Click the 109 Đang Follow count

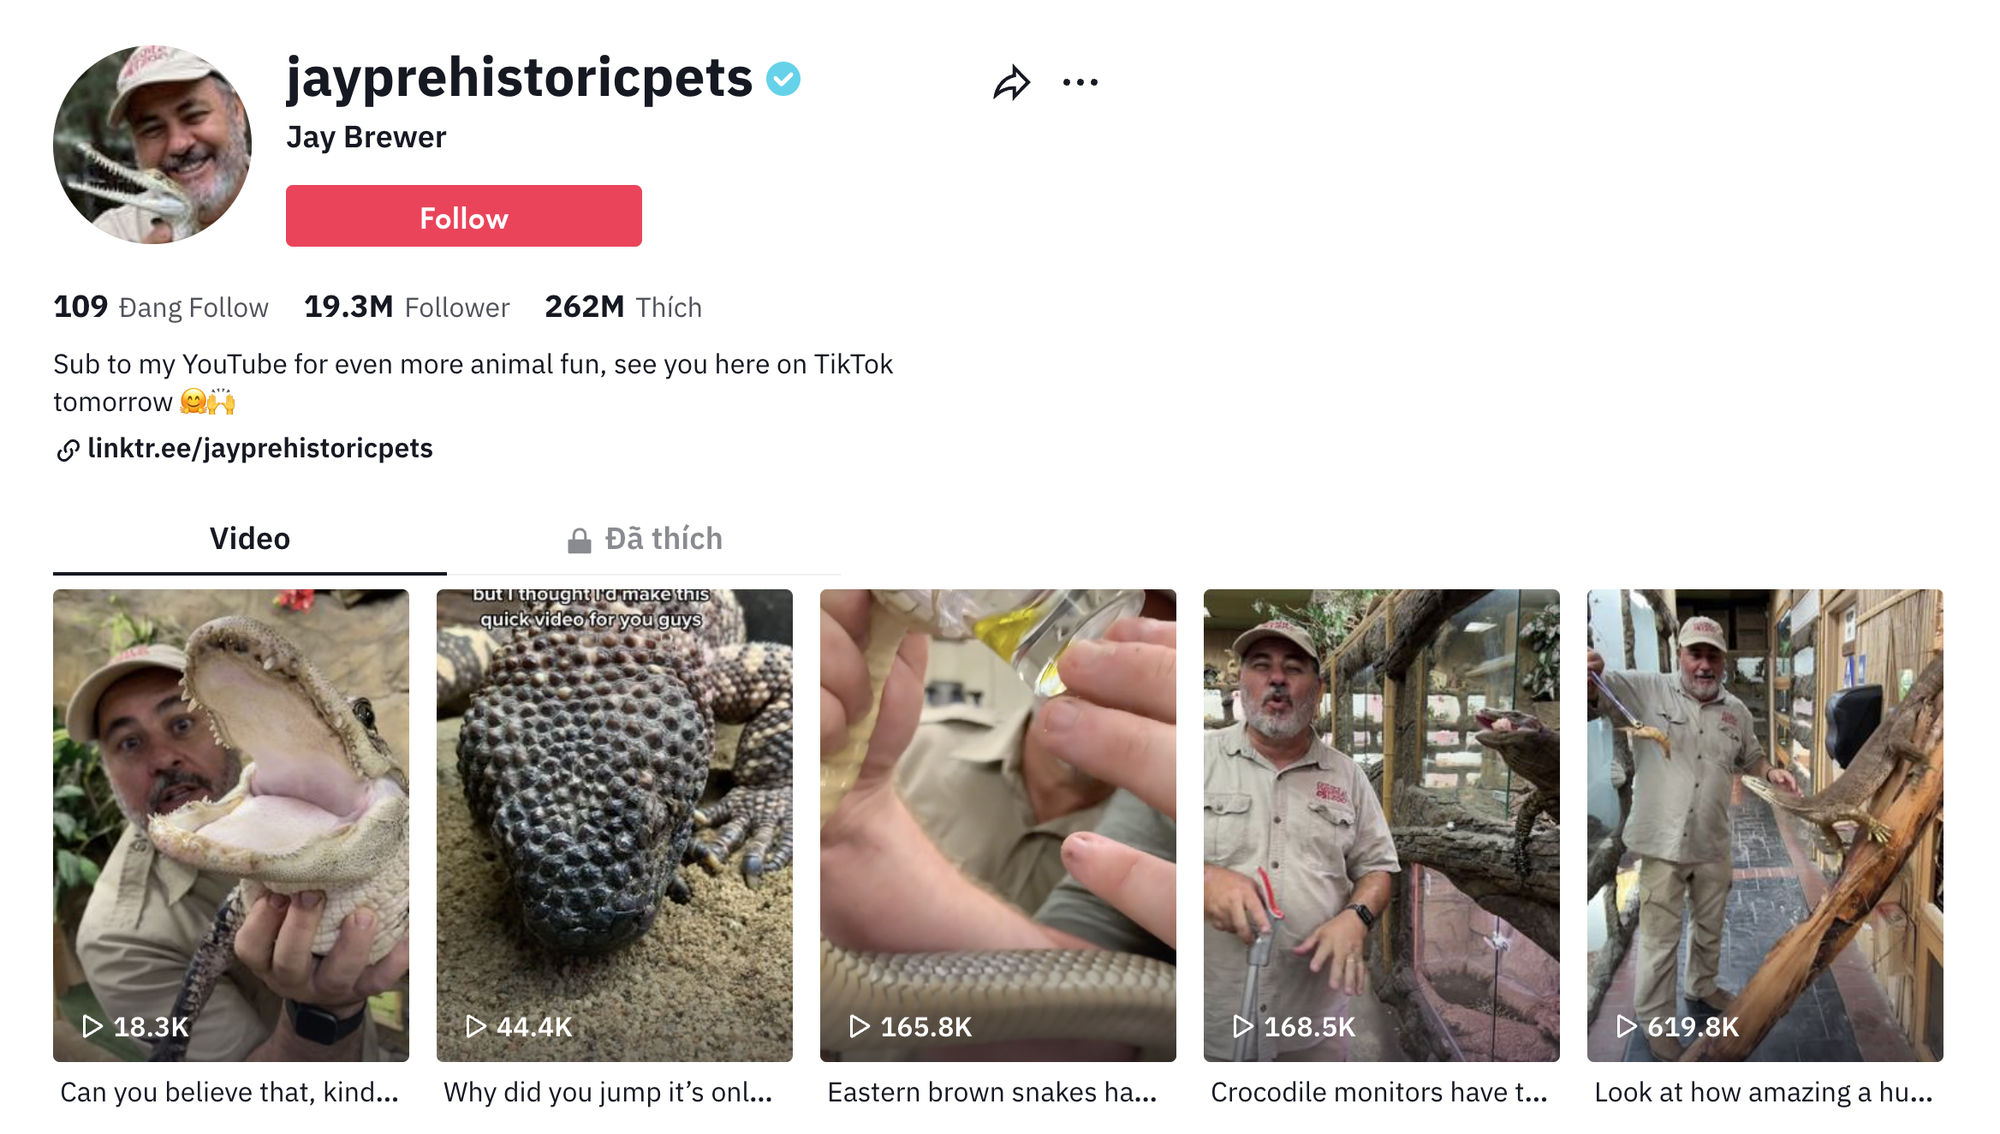pyautogui.click(x=160, y=307)
